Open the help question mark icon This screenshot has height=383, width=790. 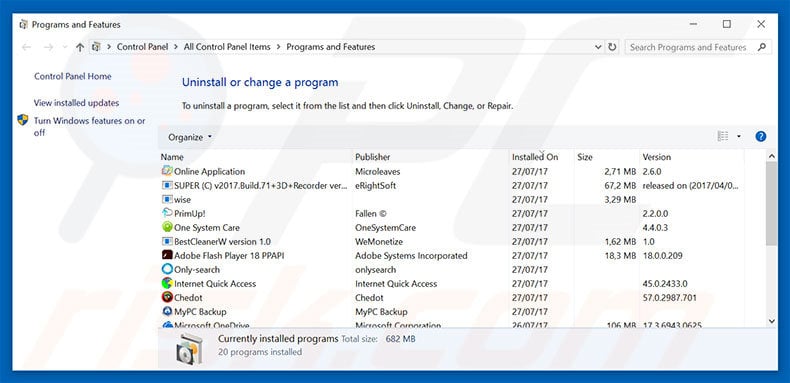click(760, 137)
